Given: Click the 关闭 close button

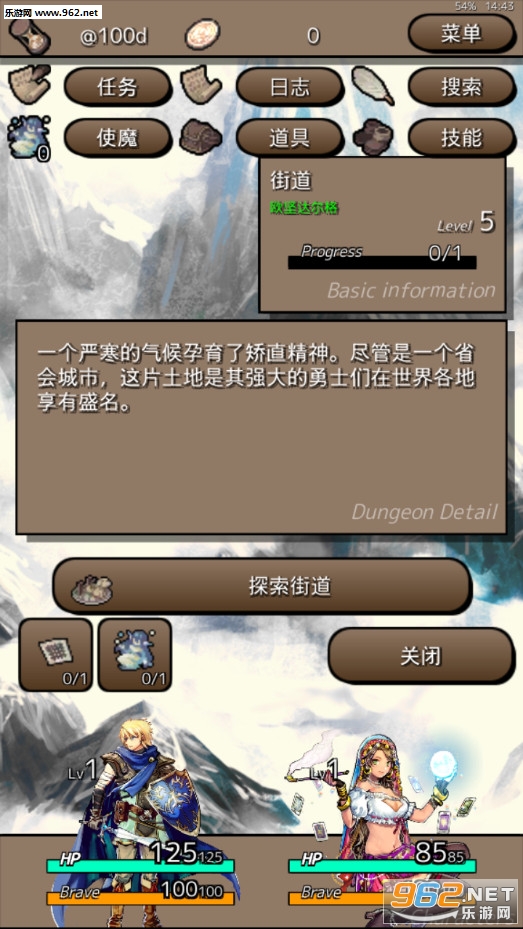Looking at the screenshot, I should coord(421,656).
